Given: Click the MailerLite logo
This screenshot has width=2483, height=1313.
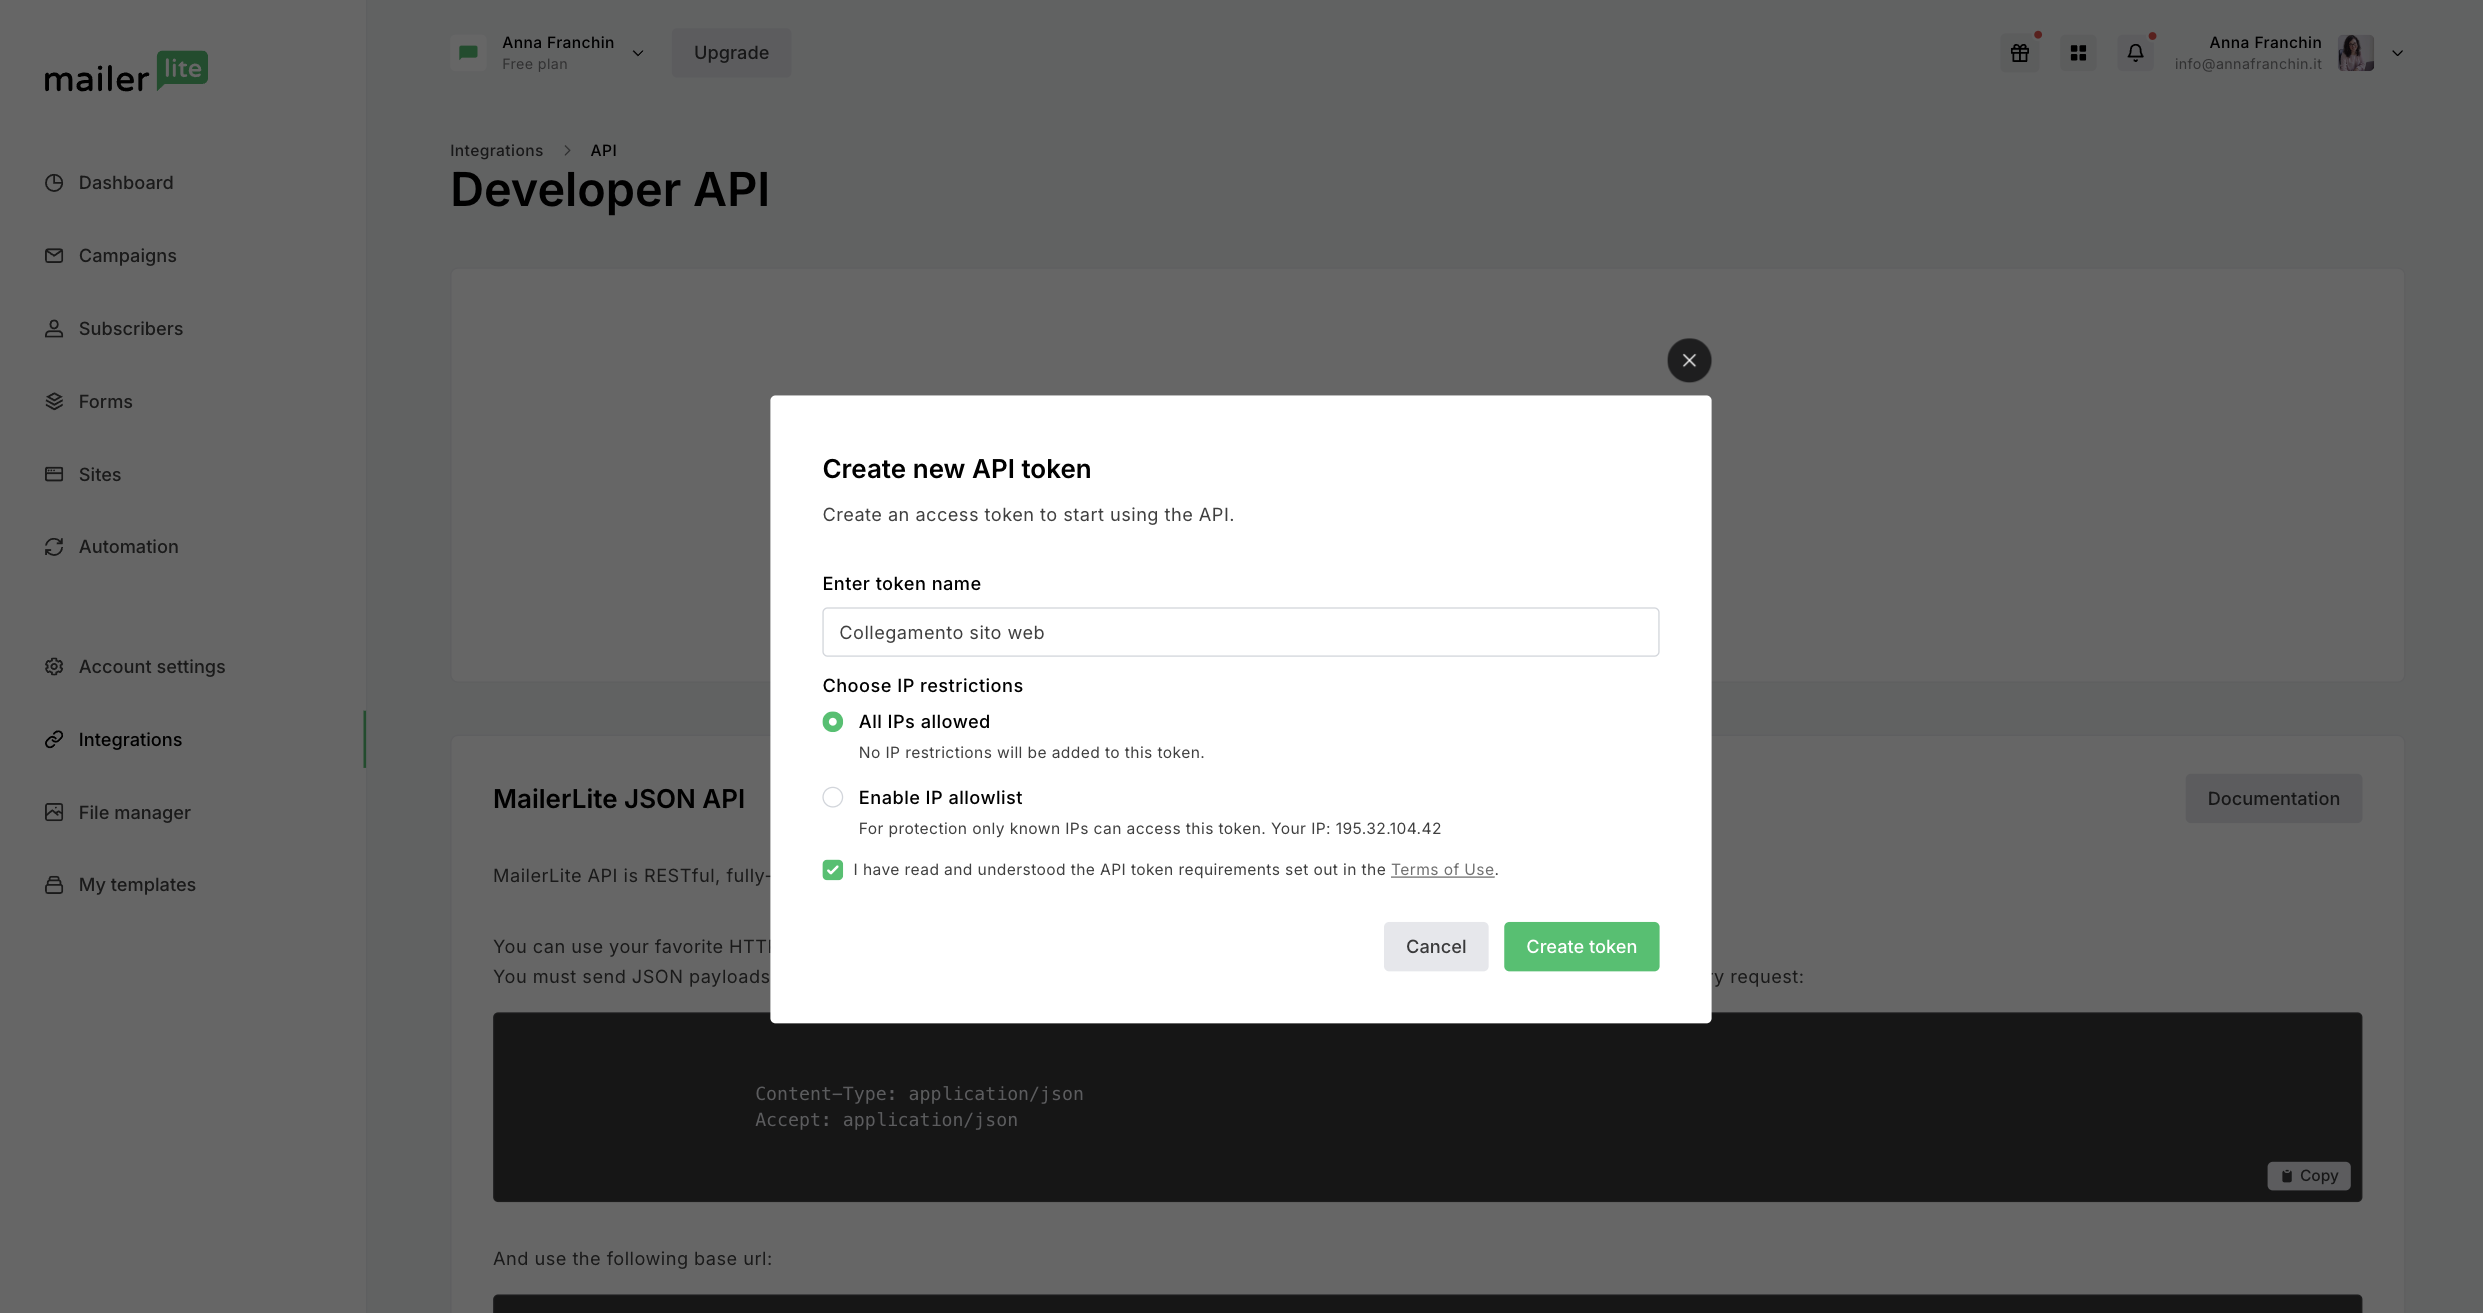Looking at the screenshot, I should tap(126, 72).
